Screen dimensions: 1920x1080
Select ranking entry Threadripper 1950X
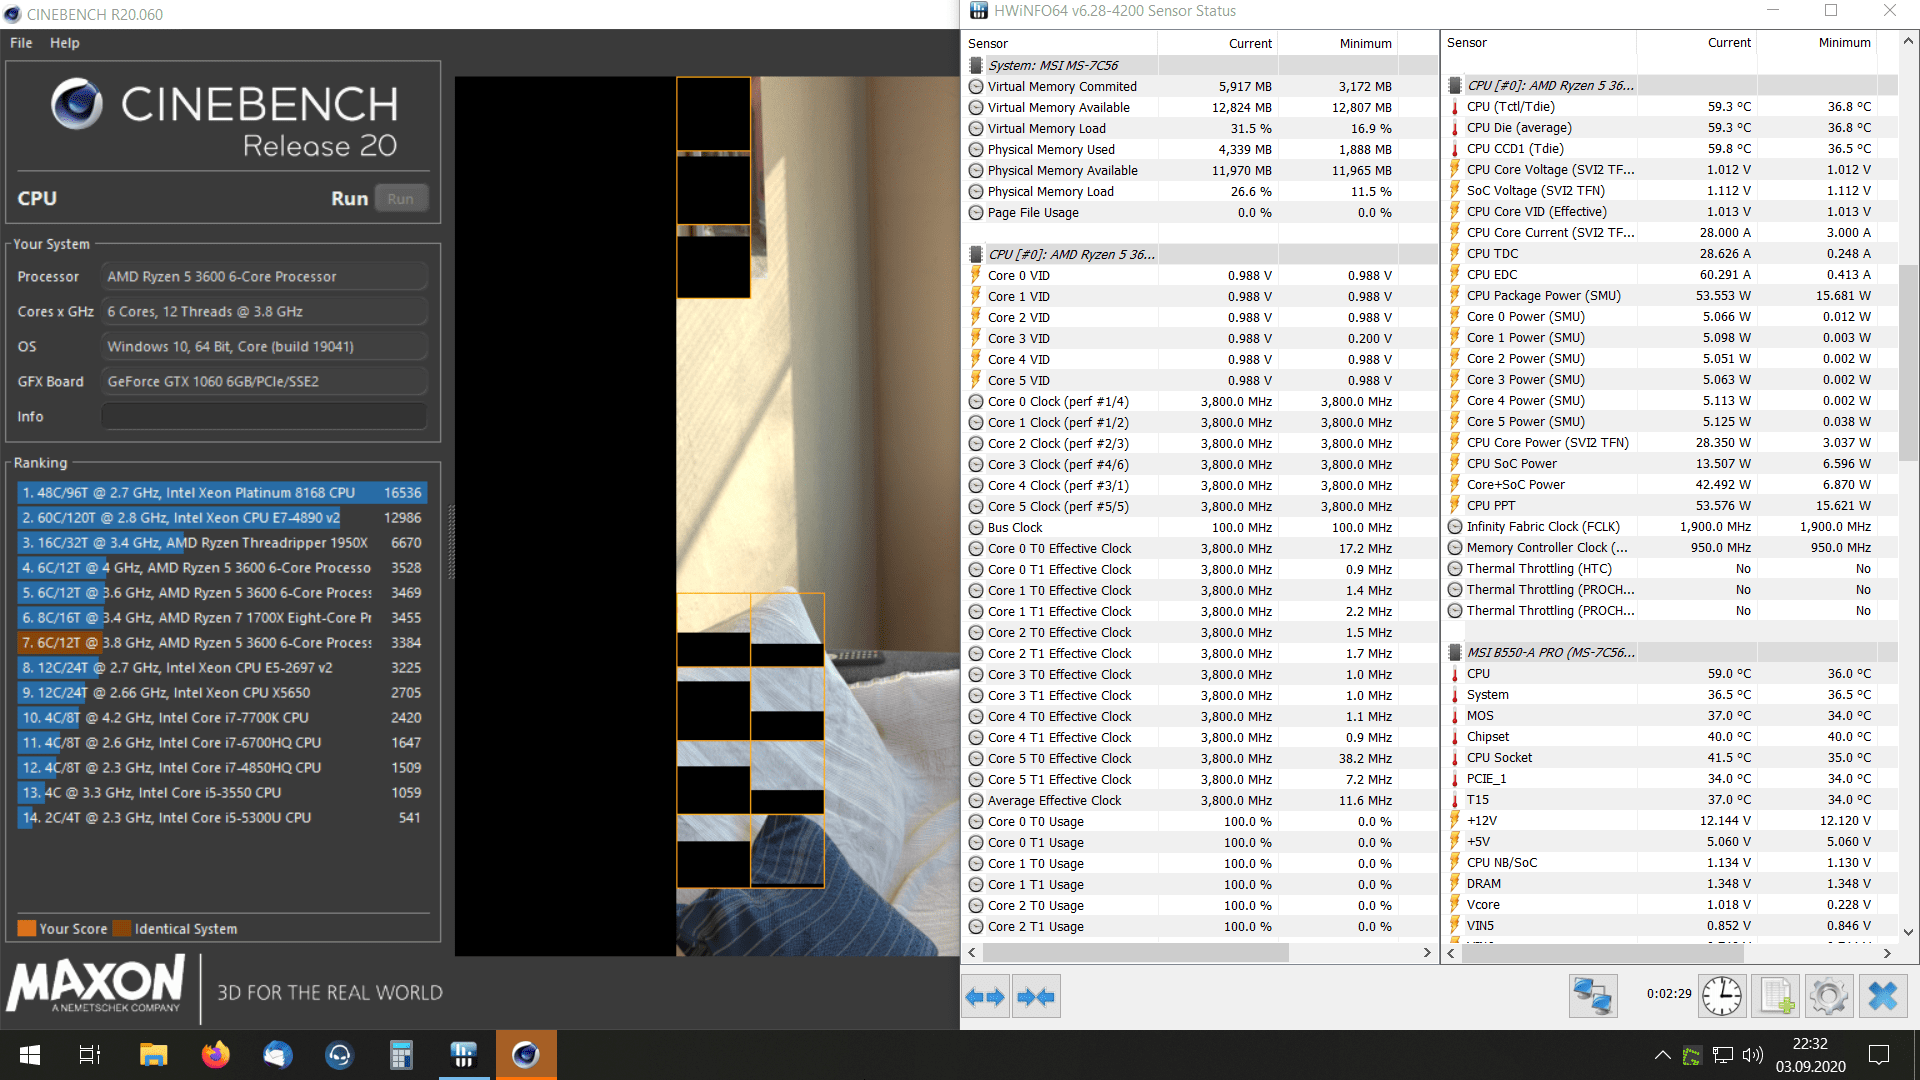222,543
